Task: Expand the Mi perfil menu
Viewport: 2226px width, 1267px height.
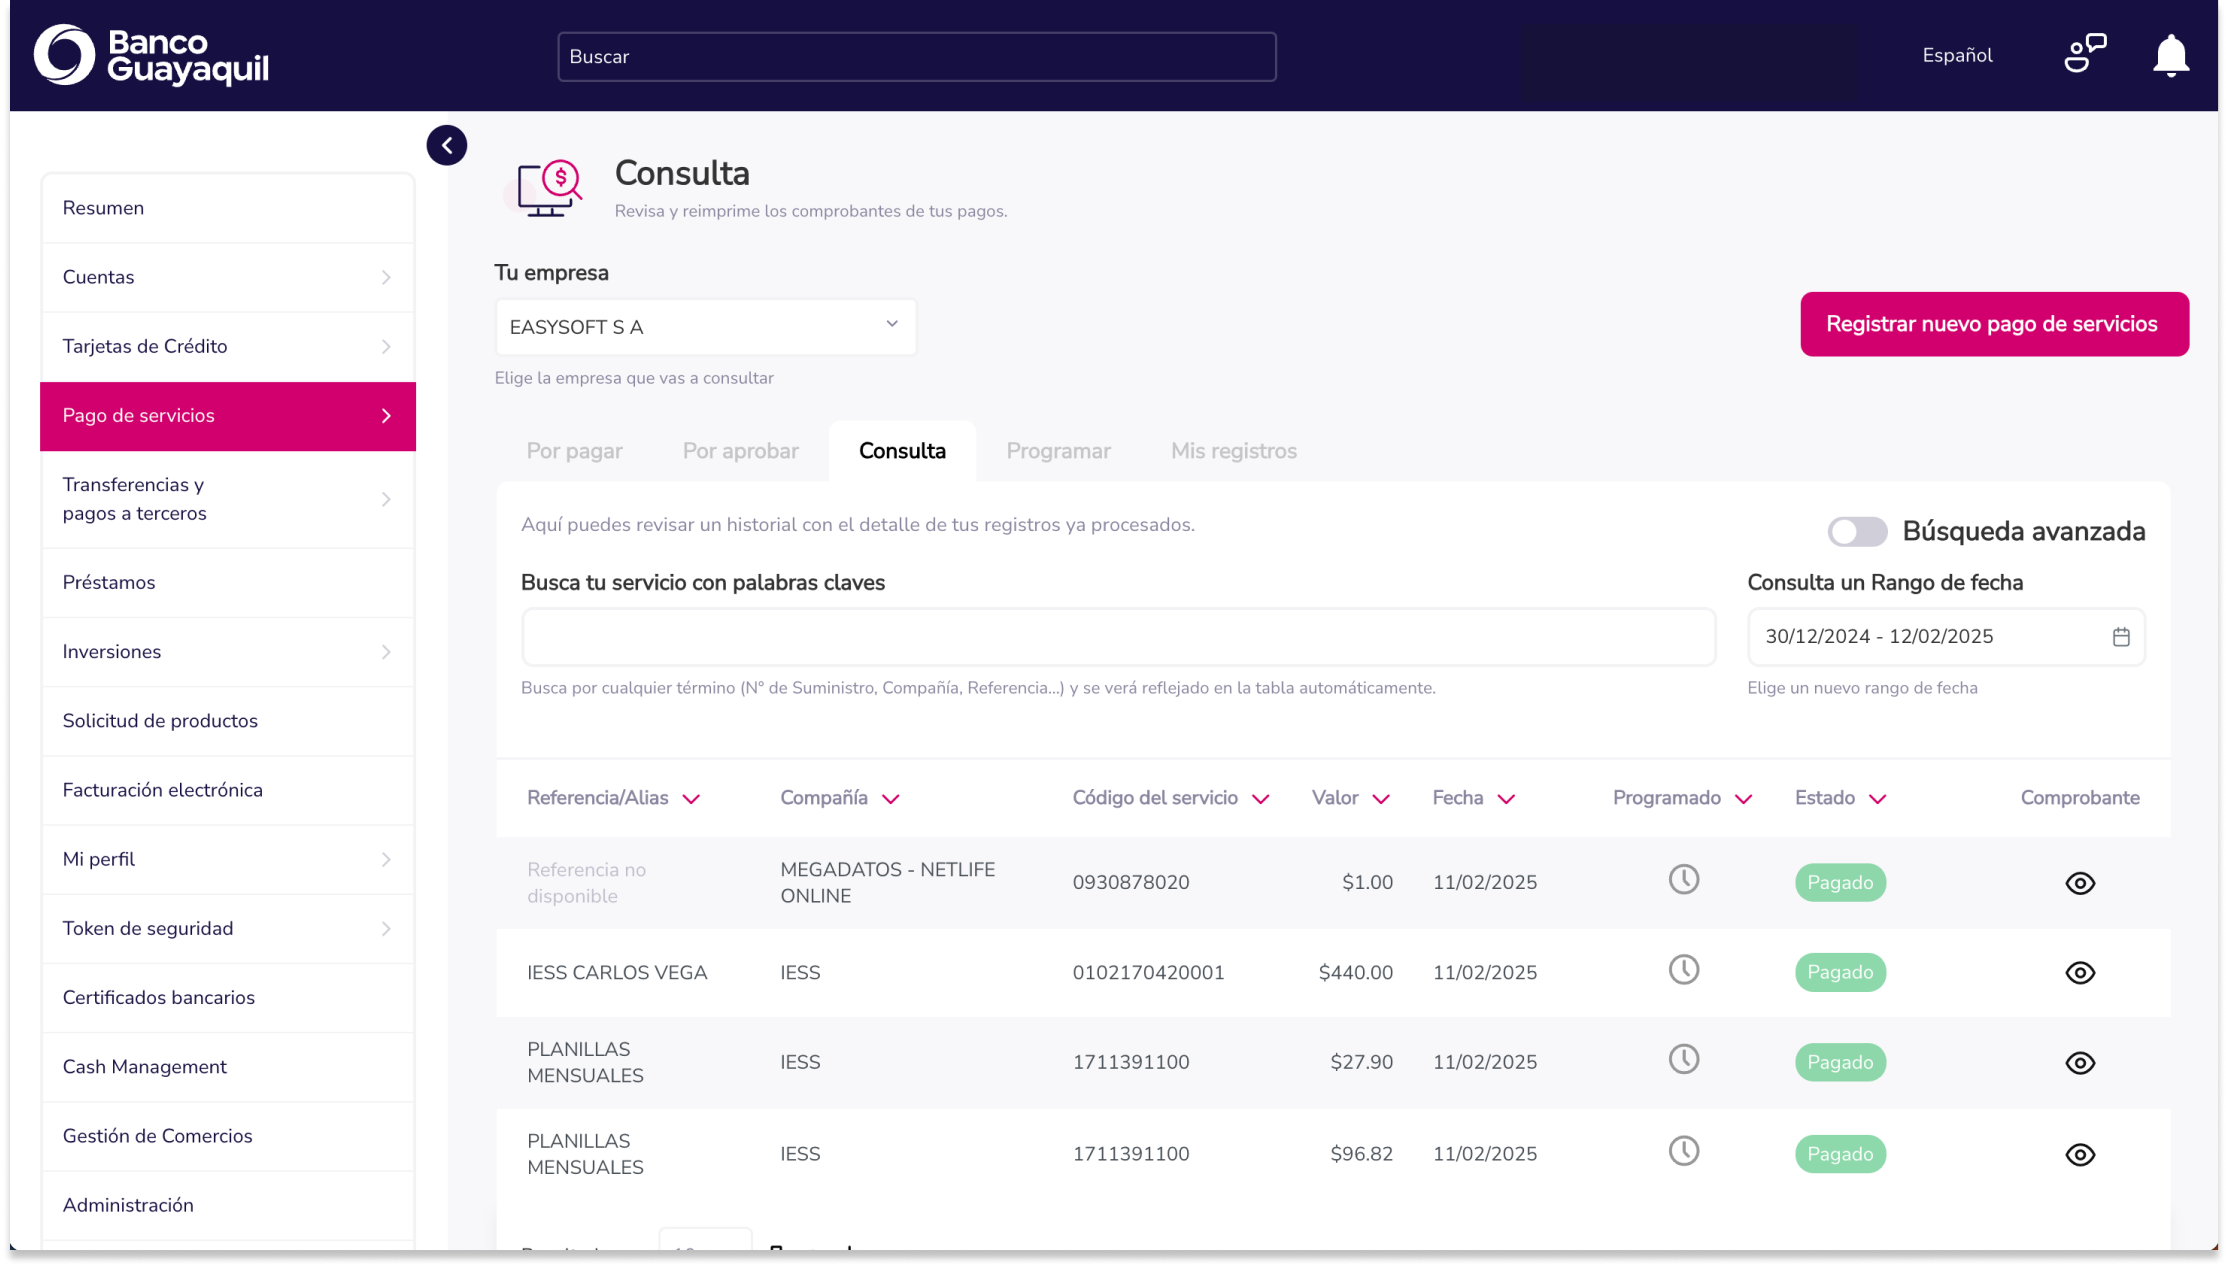Action: (228, 859)
